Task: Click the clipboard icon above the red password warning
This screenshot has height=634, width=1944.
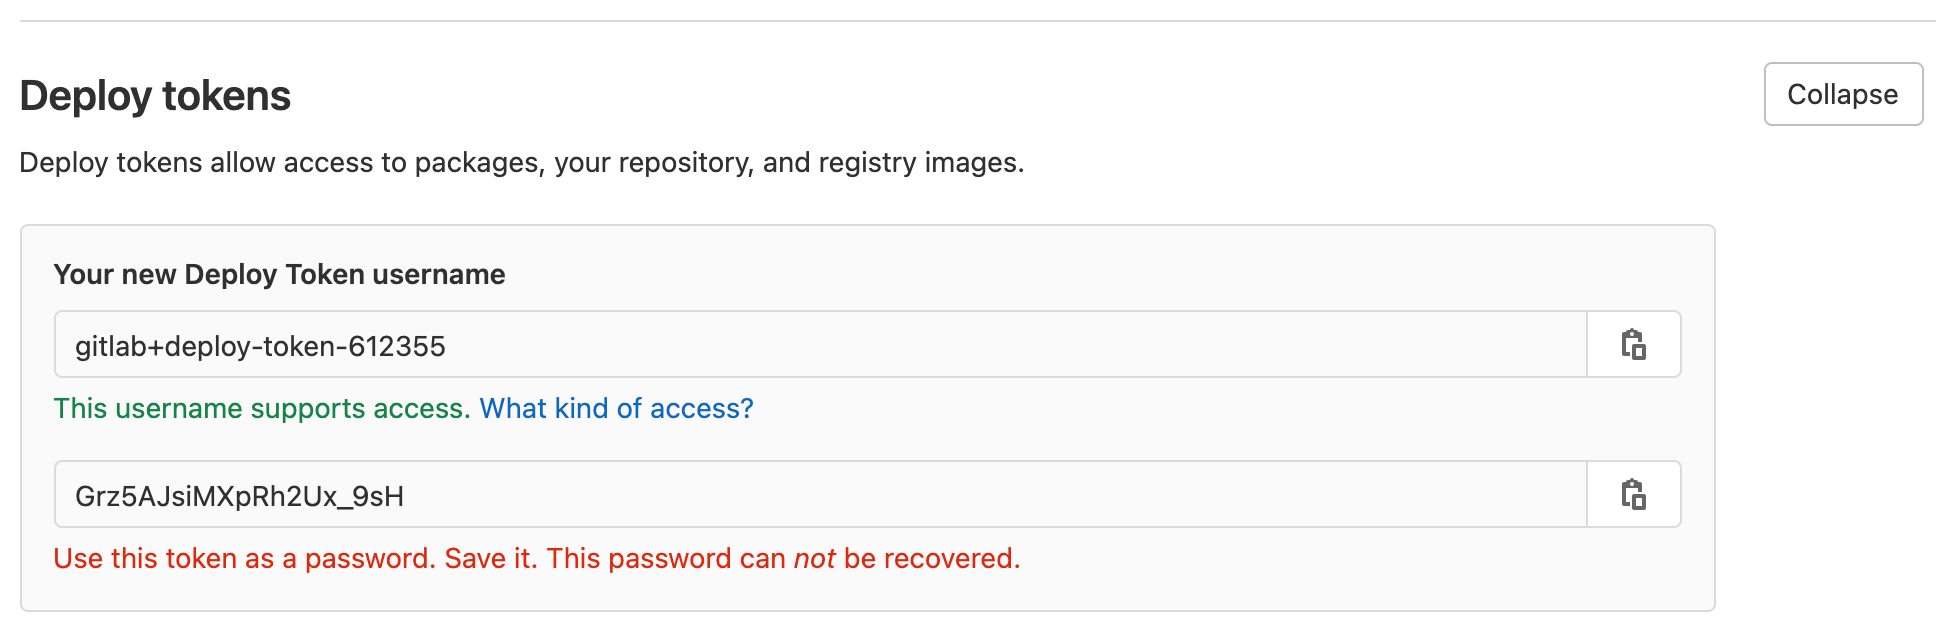Action: [x=1634, y=494]
